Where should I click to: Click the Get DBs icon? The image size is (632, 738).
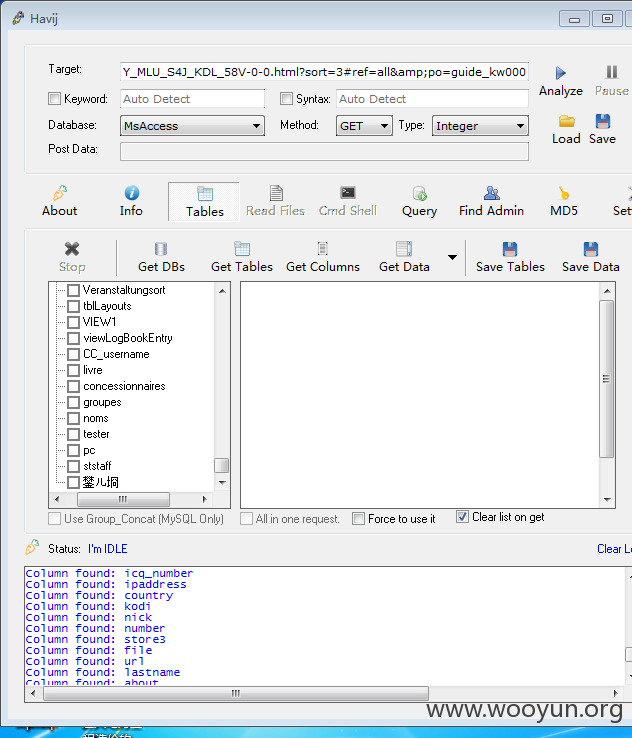coord(161,249)
